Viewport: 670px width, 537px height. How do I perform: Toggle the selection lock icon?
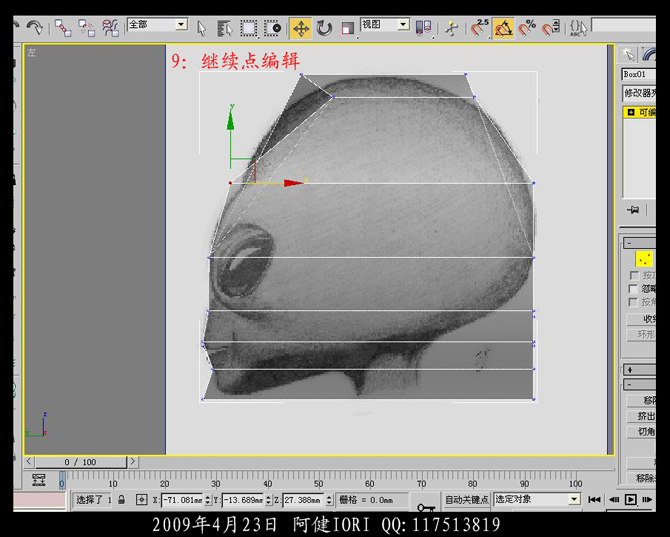coord(122,499)
